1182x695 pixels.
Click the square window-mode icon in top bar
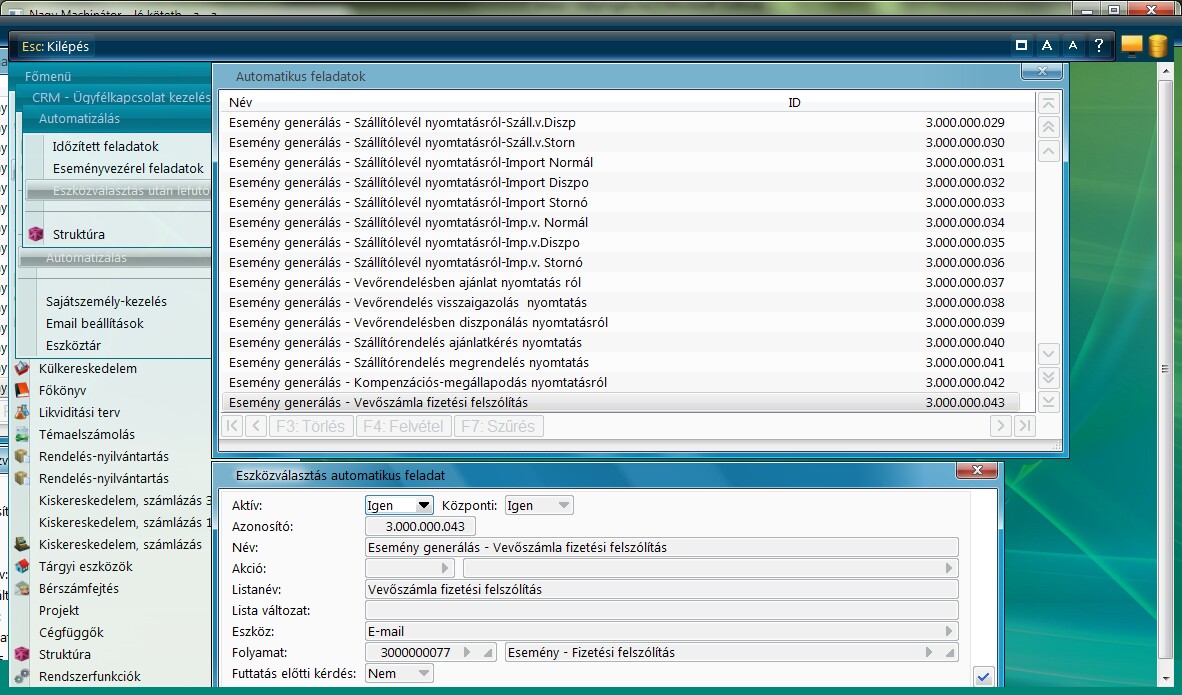(1021, 45)
